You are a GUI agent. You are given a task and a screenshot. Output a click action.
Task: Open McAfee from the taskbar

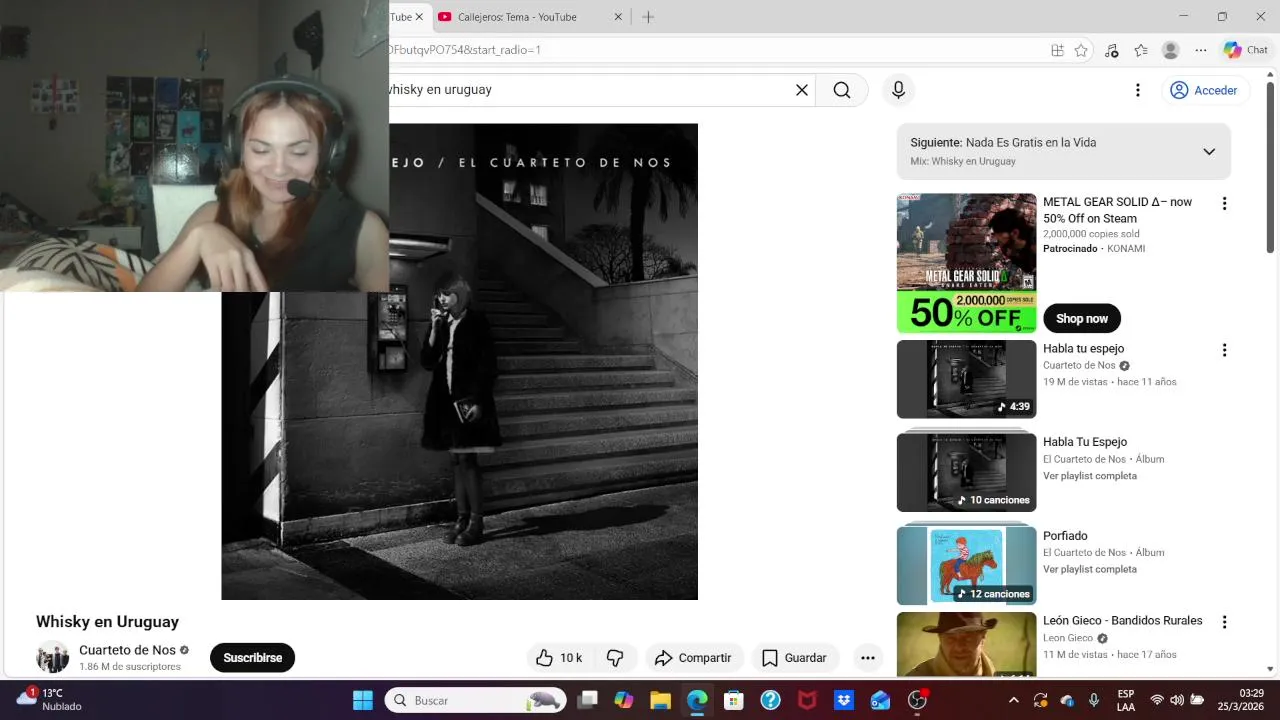tap(807, 700)
